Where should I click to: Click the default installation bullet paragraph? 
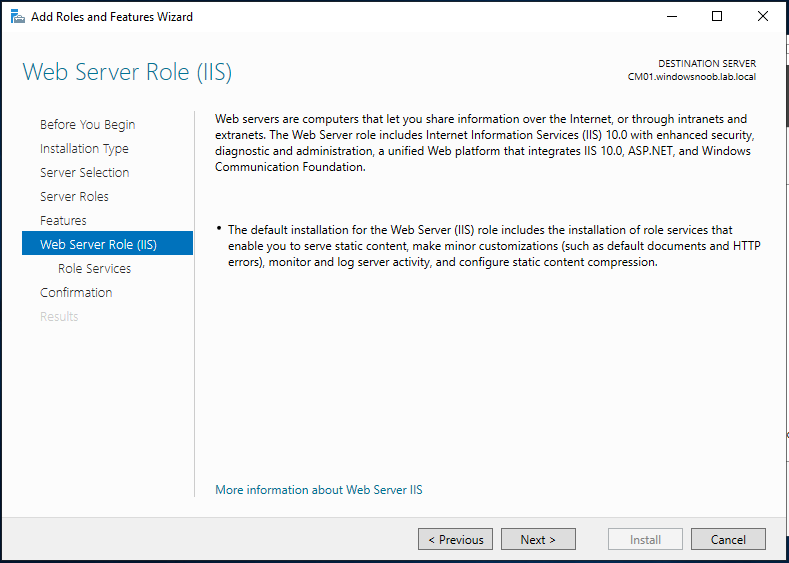click(x=494, y=246)
